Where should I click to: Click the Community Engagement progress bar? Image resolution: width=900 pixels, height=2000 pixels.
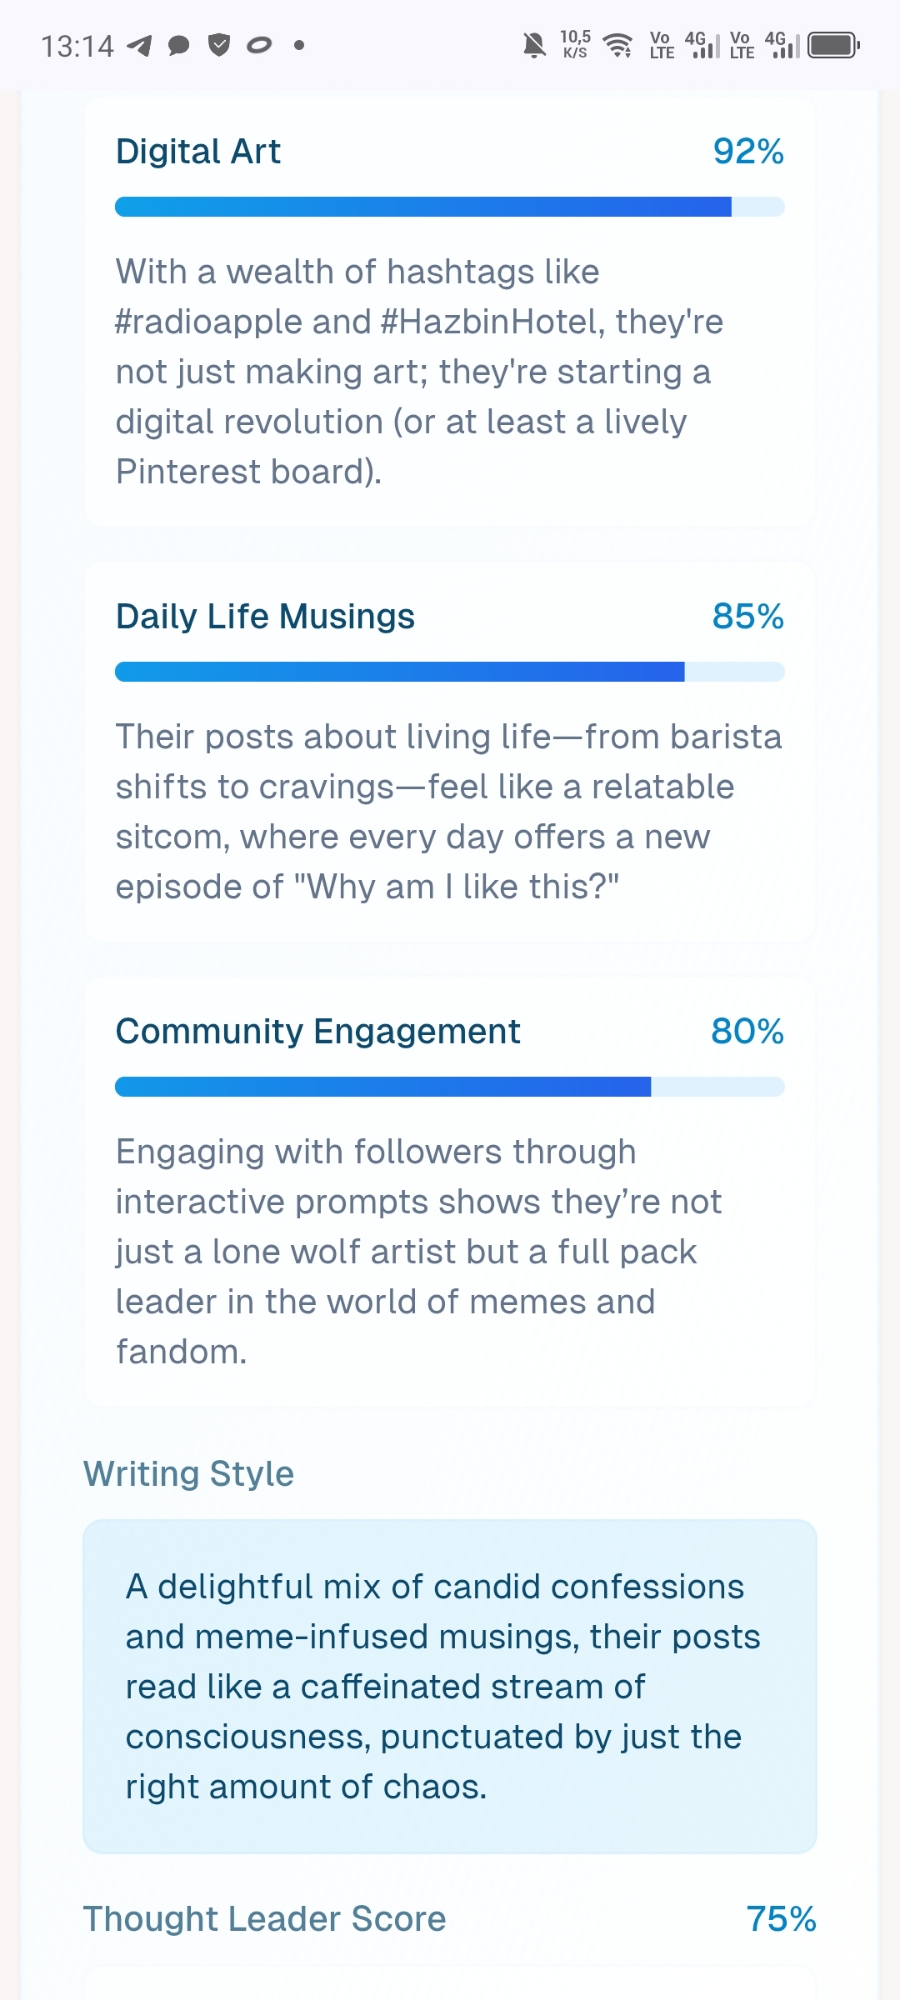click(449, 1087)
